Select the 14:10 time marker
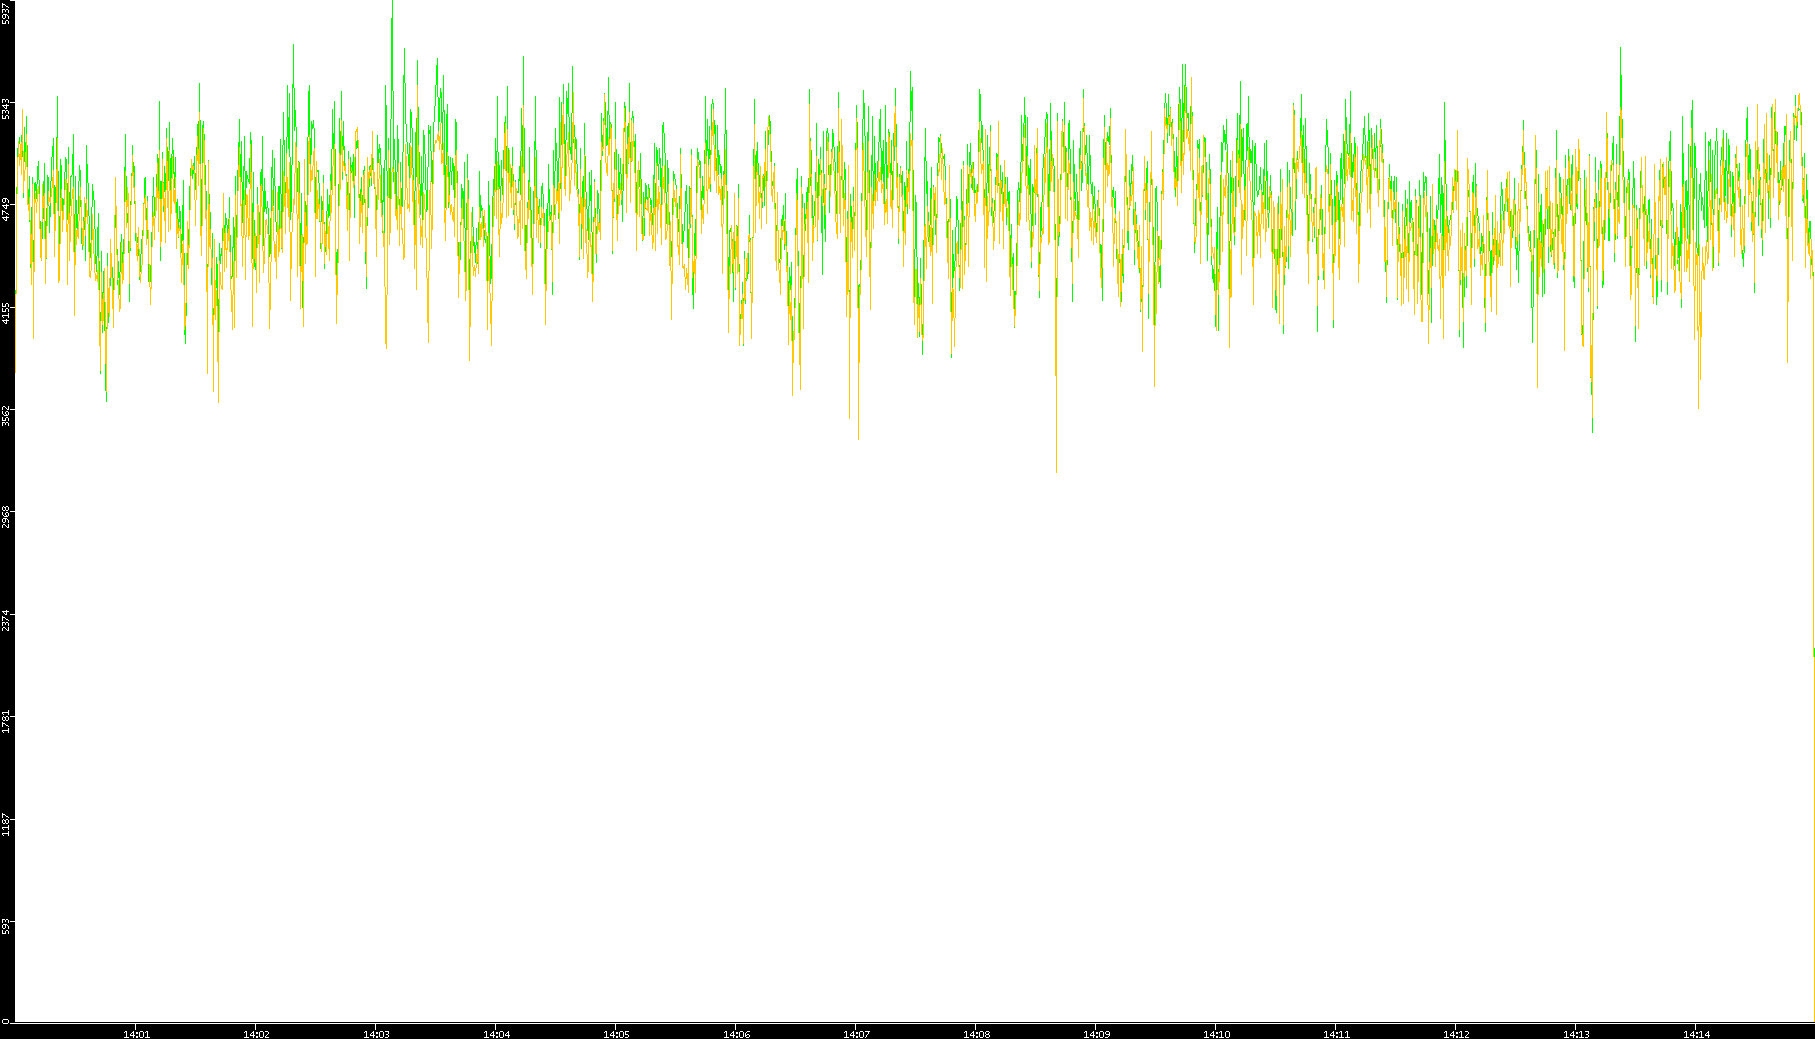 coord(1216,1033)
